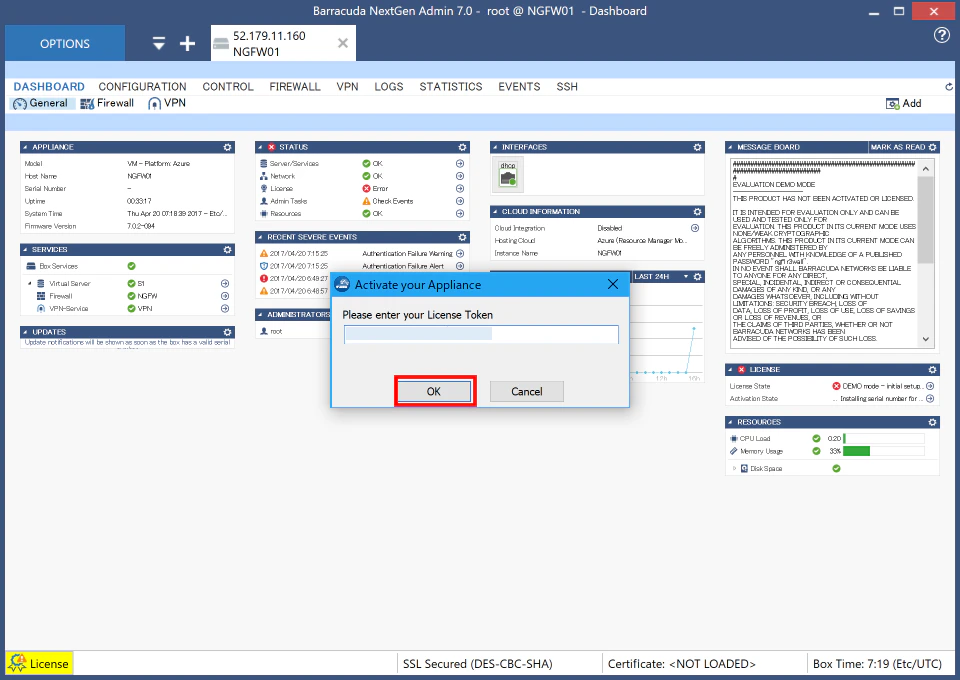Click the License status bar indicator

click(39, 664)
